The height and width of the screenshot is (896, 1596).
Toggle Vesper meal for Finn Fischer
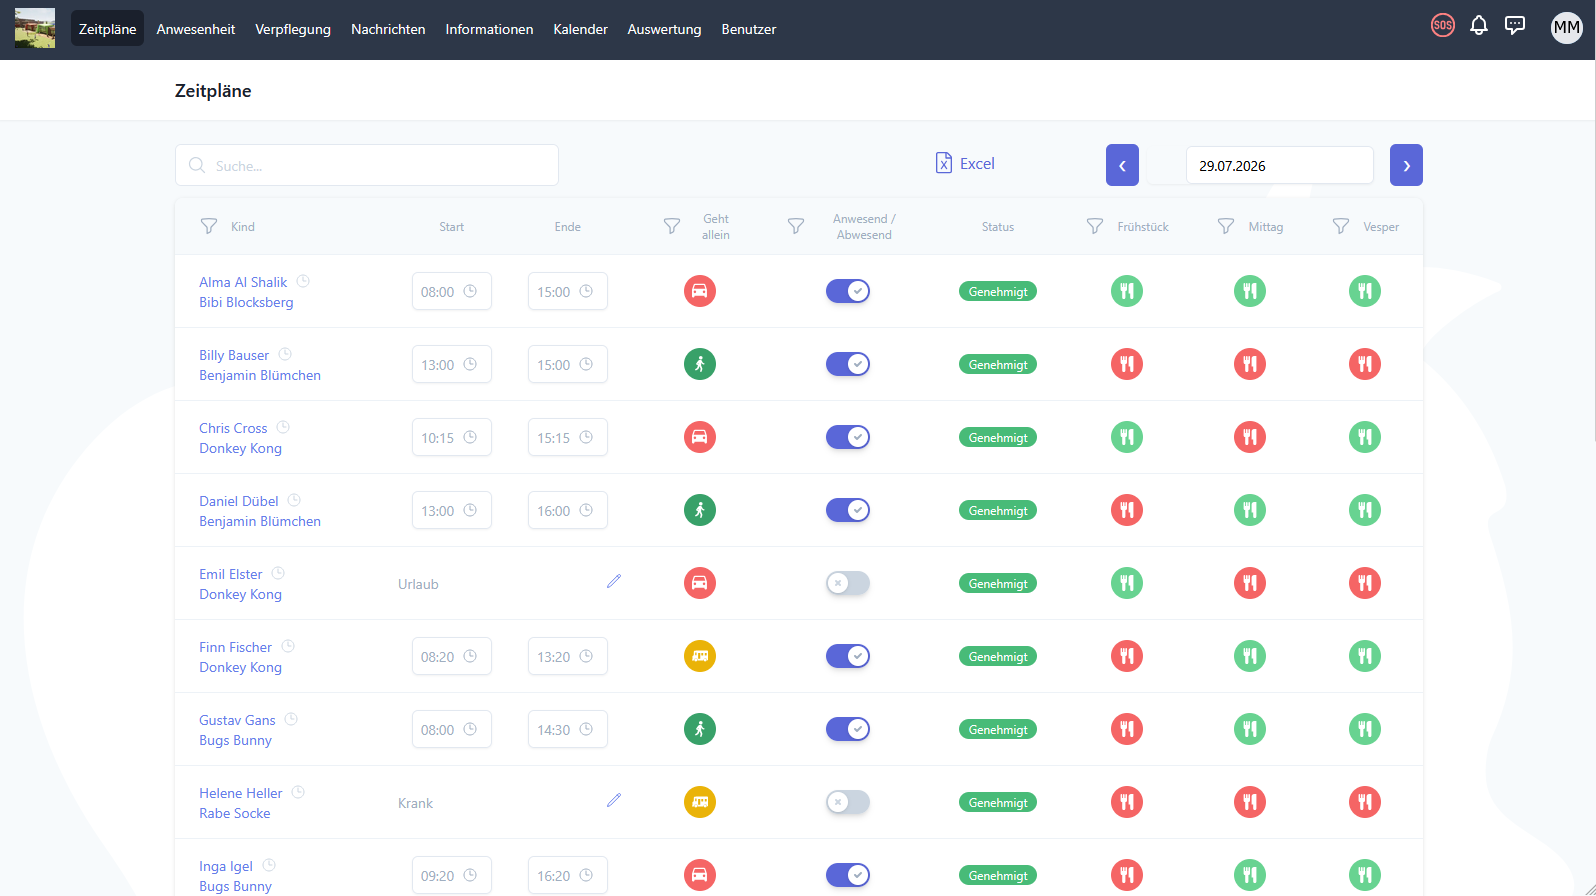pos(1365,656)
